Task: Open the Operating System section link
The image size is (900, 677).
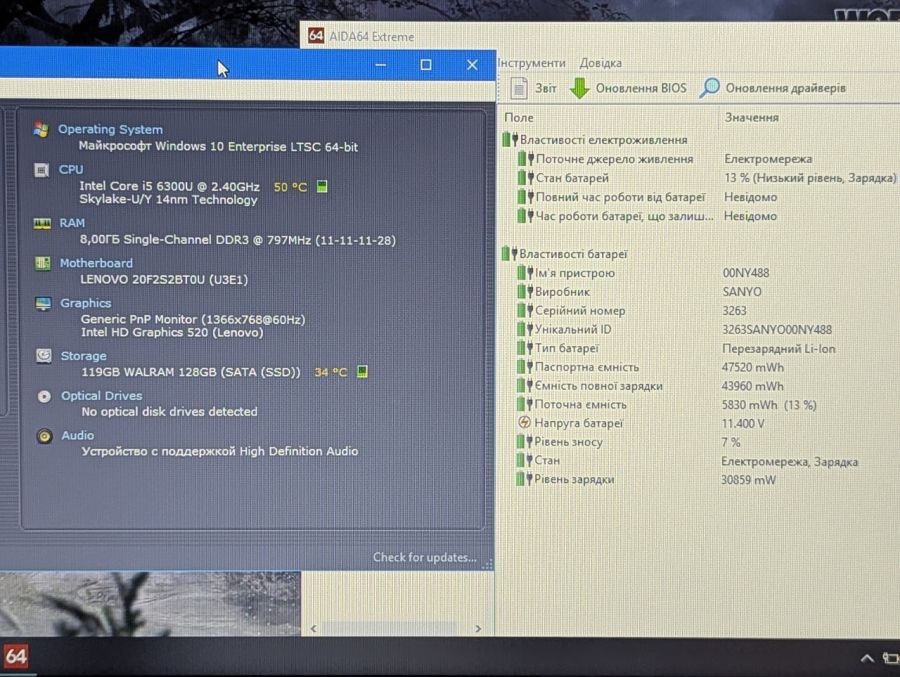Action: click(110, 129)
